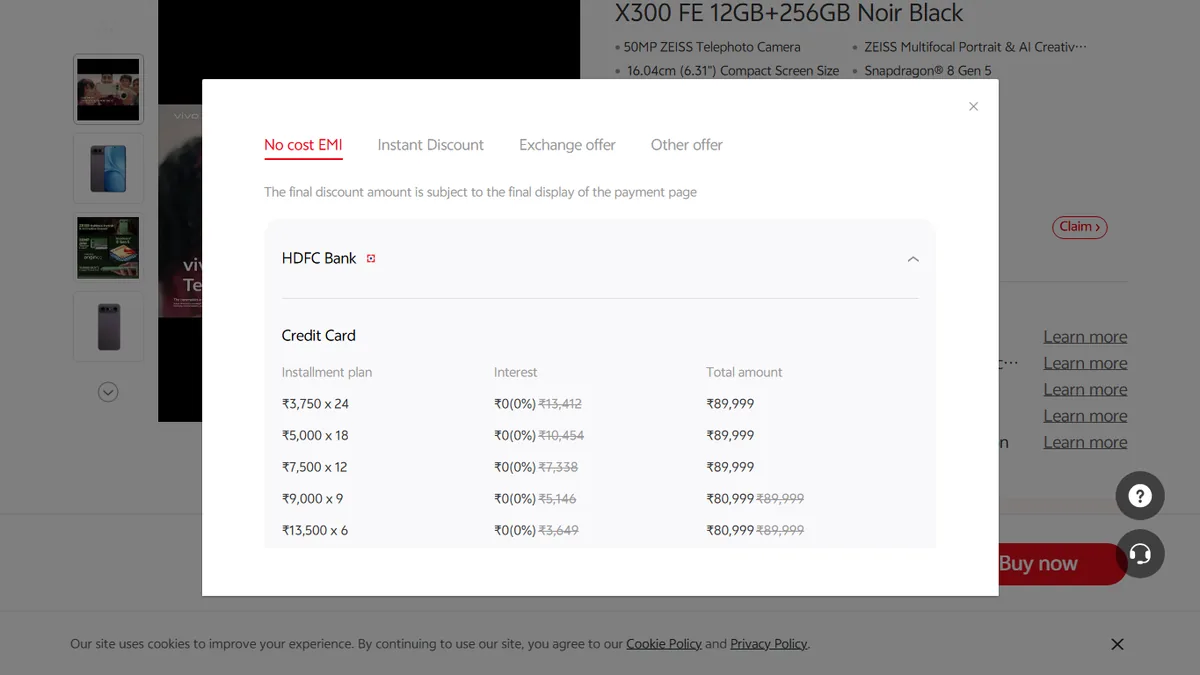Click the struck-through ₹3,649 interest value
The height and width of the screenshot is (675, 1200).
pyautogui.click(x=558, y=530)
